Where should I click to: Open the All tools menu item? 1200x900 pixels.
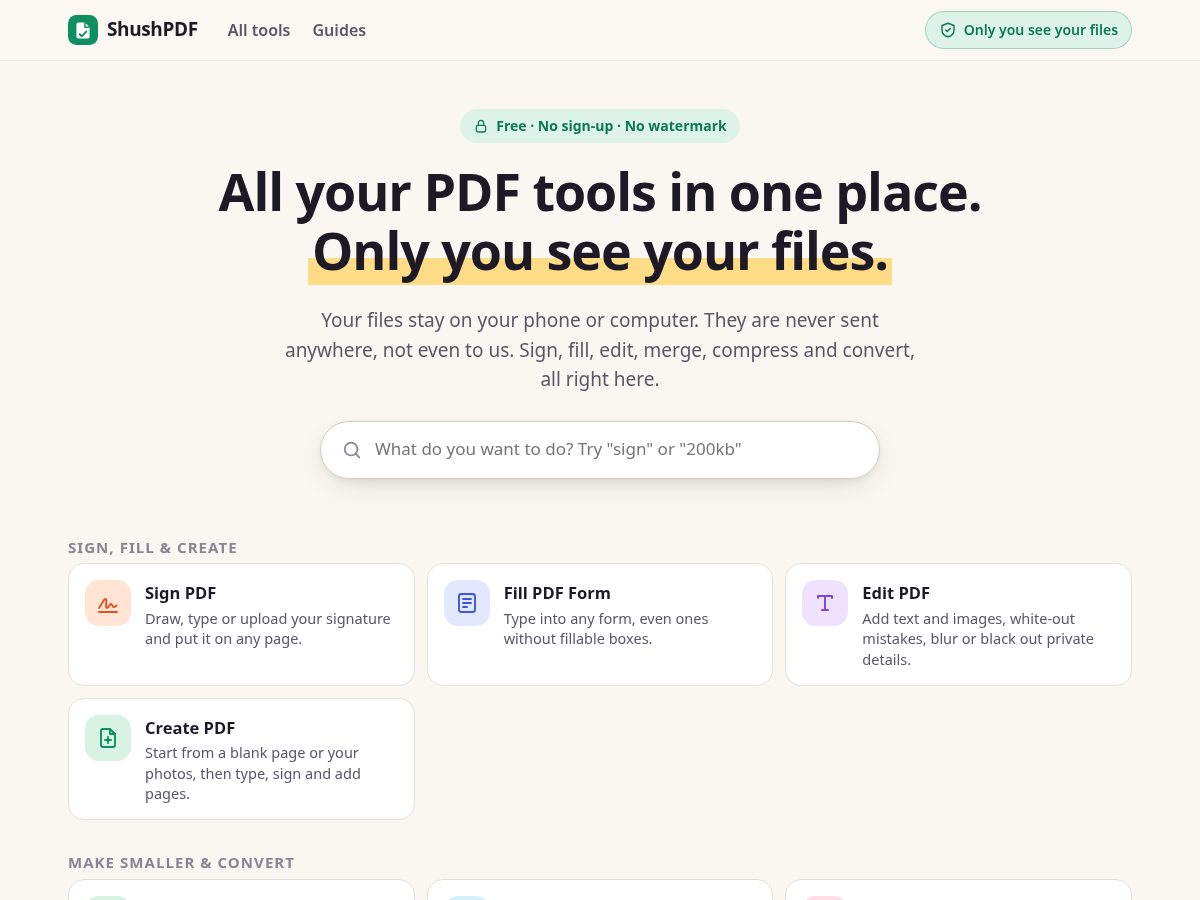tap(259, 30)
